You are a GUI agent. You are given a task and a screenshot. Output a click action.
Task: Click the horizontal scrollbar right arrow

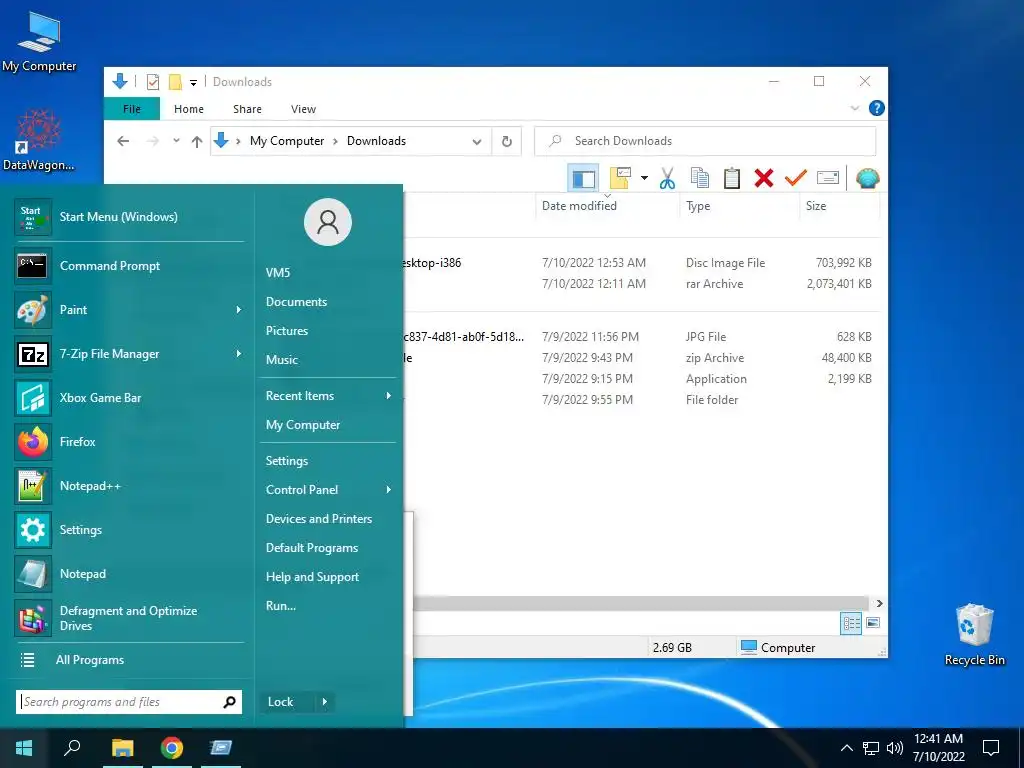point(879,603)
